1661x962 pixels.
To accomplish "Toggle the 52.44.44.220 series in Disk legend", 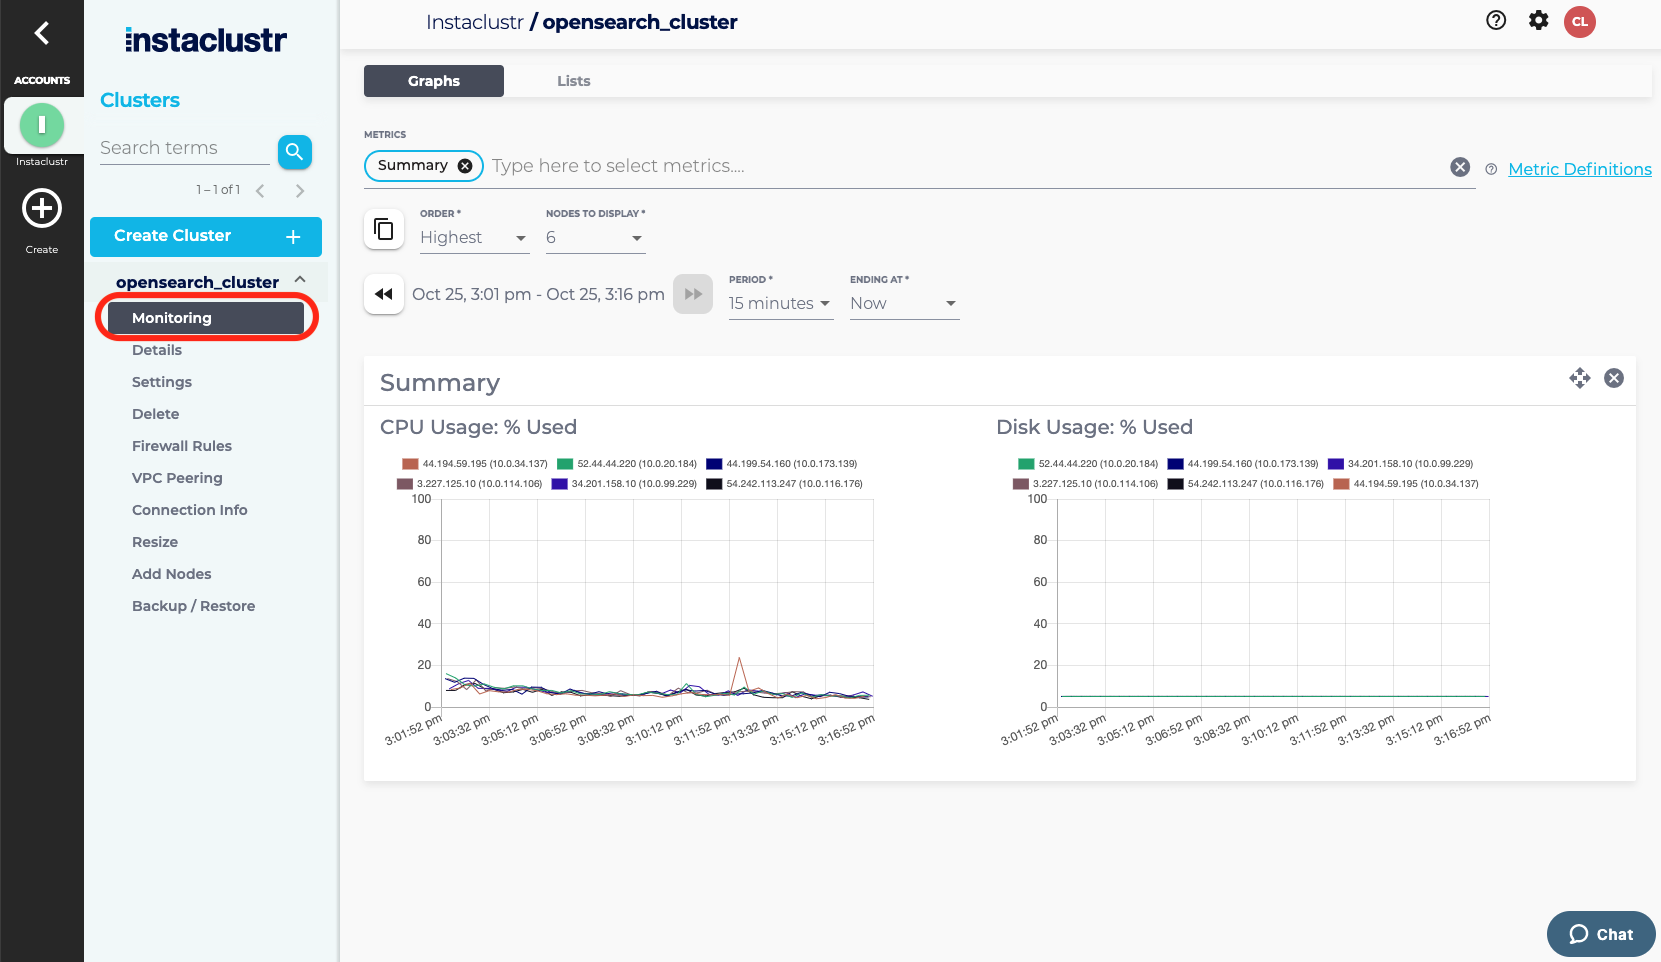I will (x=1089, y=464).
